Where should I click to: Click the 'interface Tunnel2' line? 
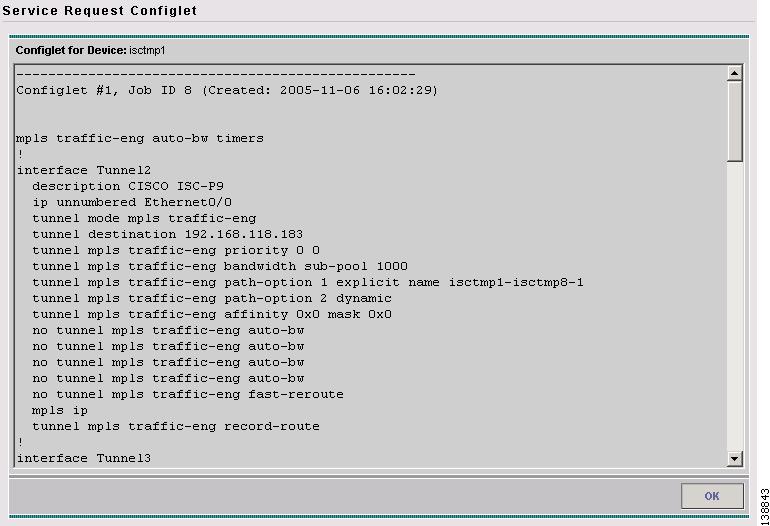click(x=84, y=170)
